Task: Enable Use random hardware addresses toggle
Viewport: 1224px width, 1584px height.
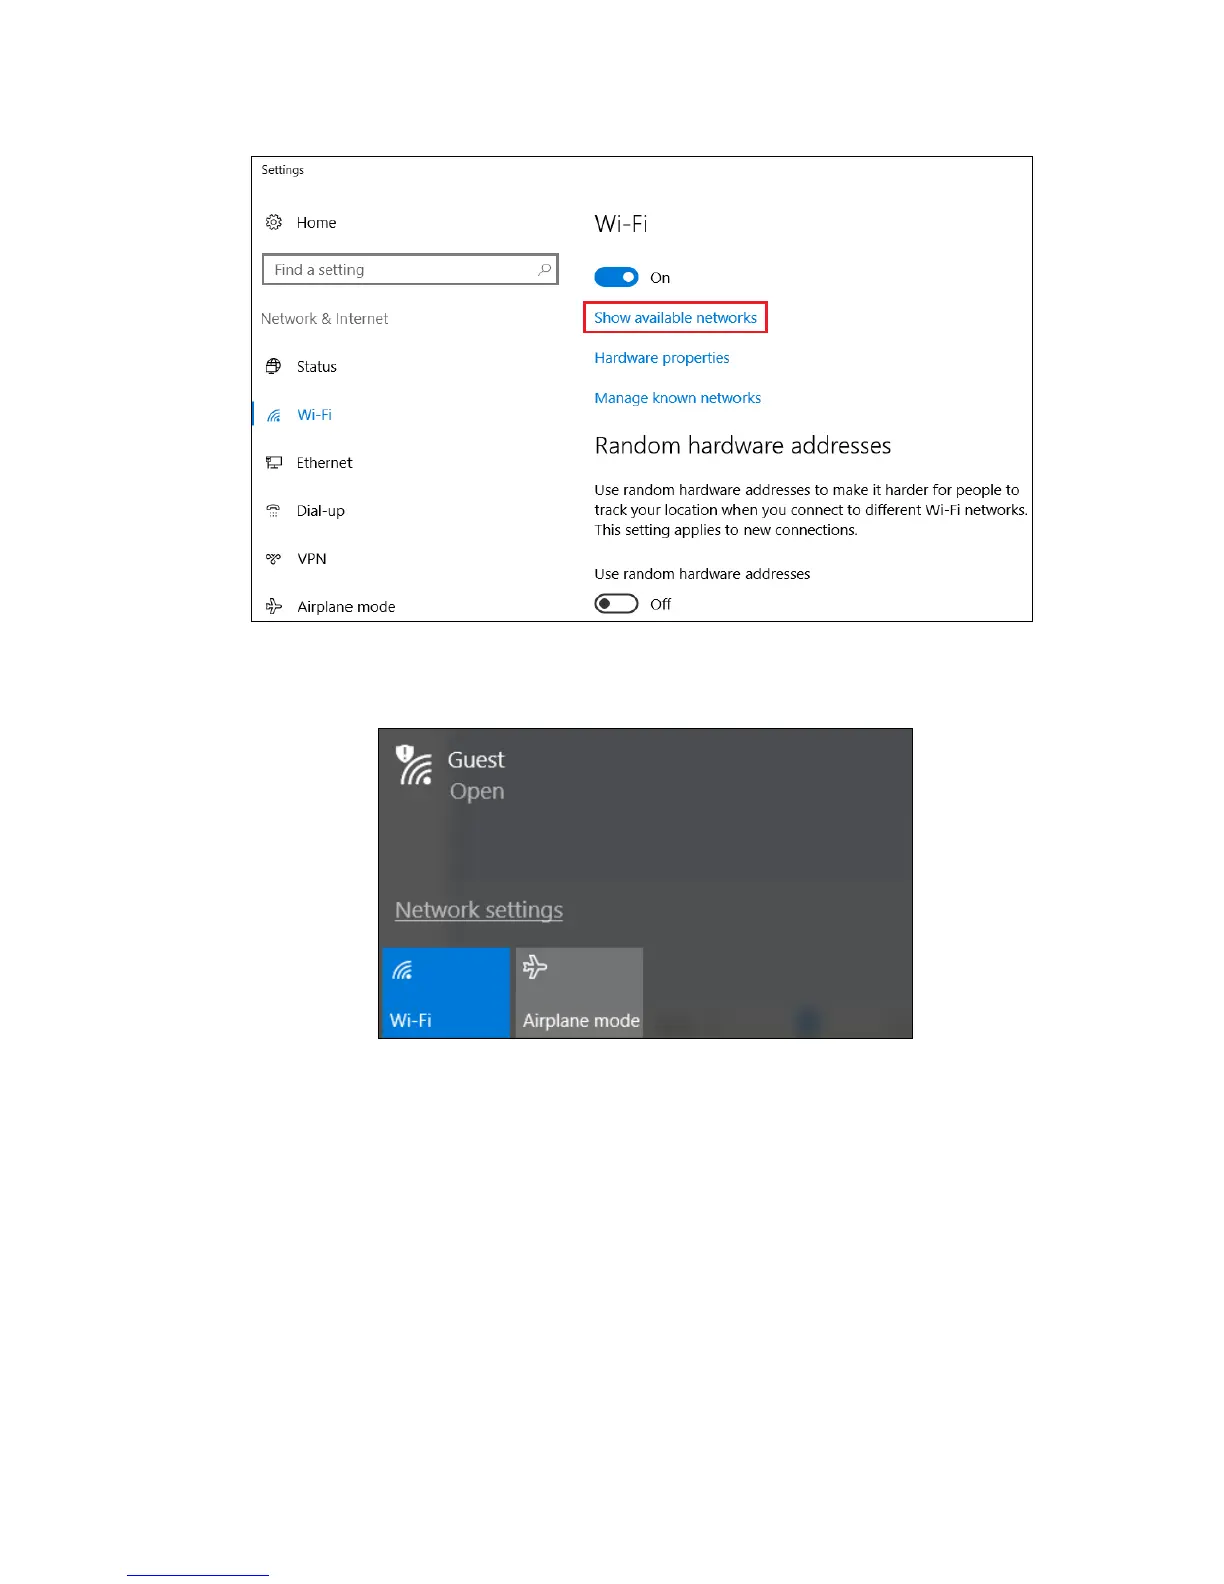Action: click(x=616, y=604)
